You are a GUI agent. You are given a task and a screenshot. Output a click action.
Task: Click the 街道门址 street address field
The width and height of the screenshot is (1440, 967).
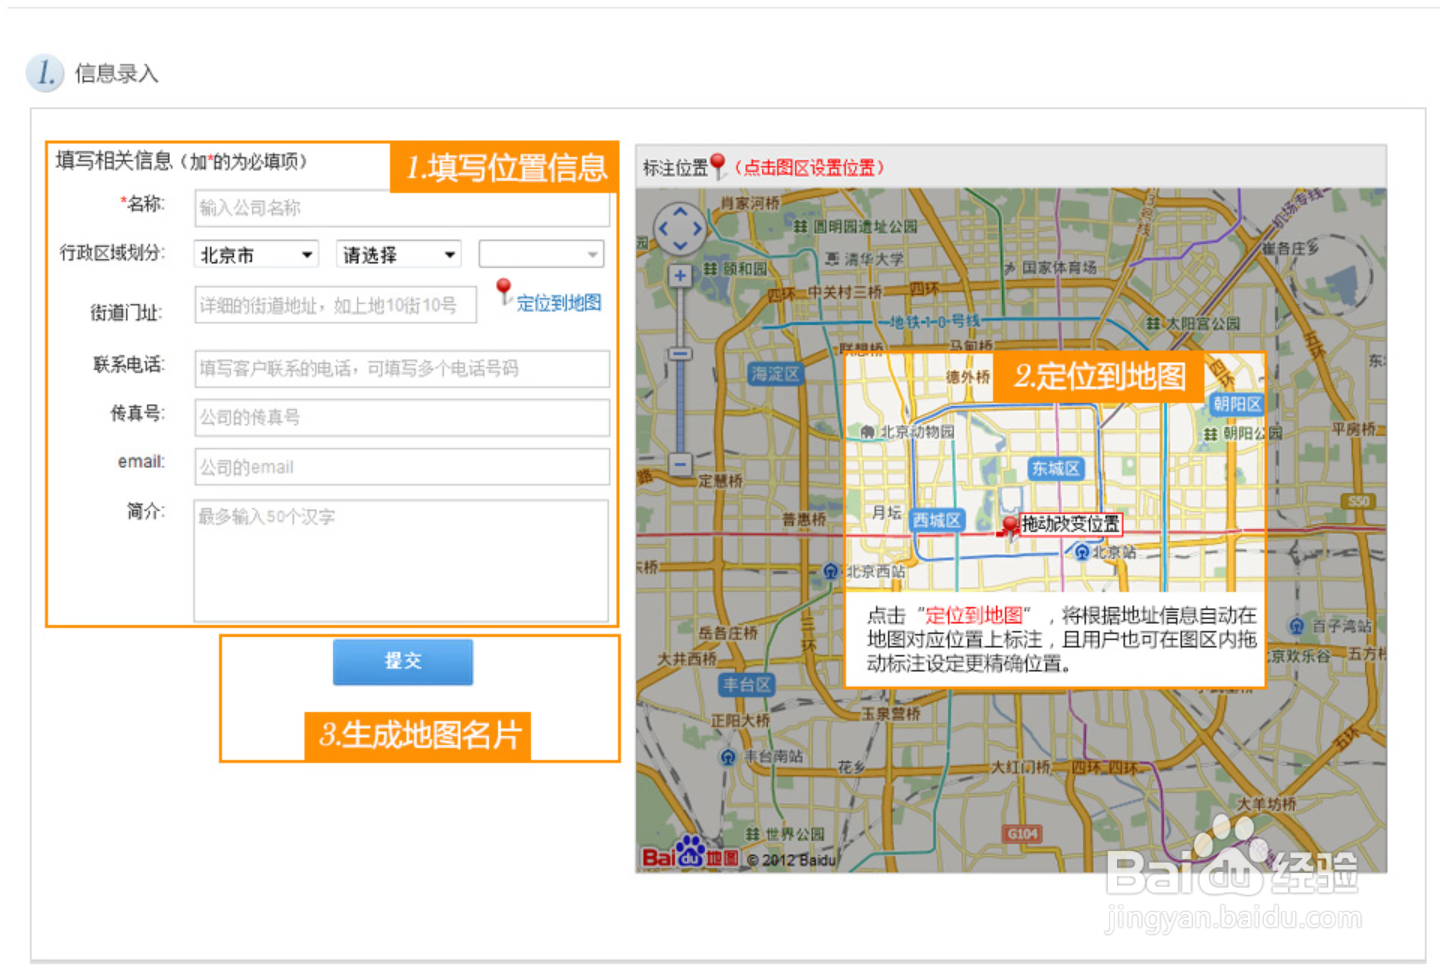click(335, 304)
